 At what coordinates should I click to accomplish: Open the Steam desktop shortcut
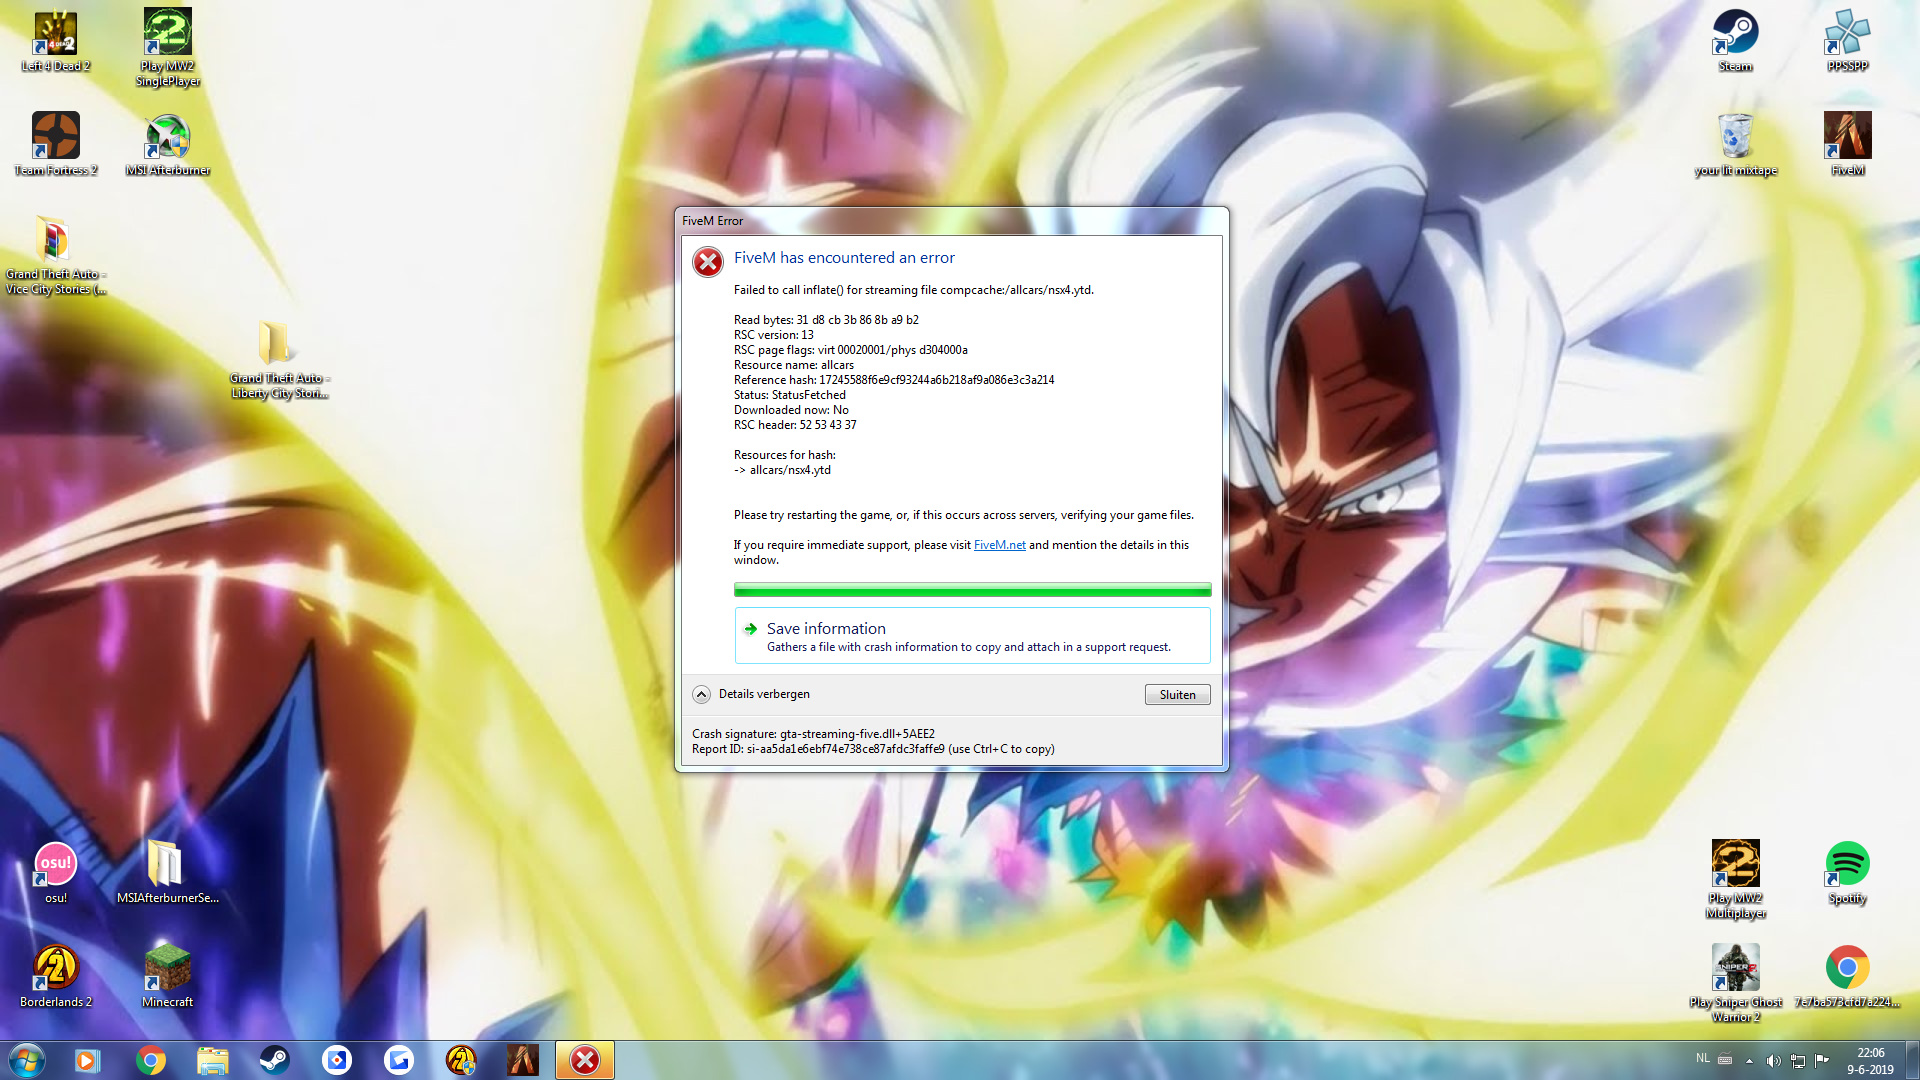point(1735,33)
